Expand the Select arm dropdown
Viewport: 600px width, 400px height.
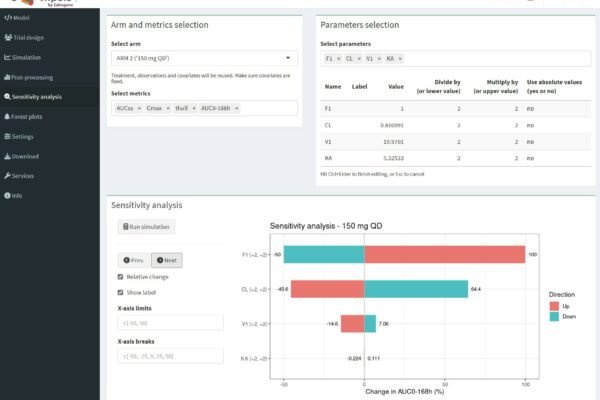[x=203, y=59]
